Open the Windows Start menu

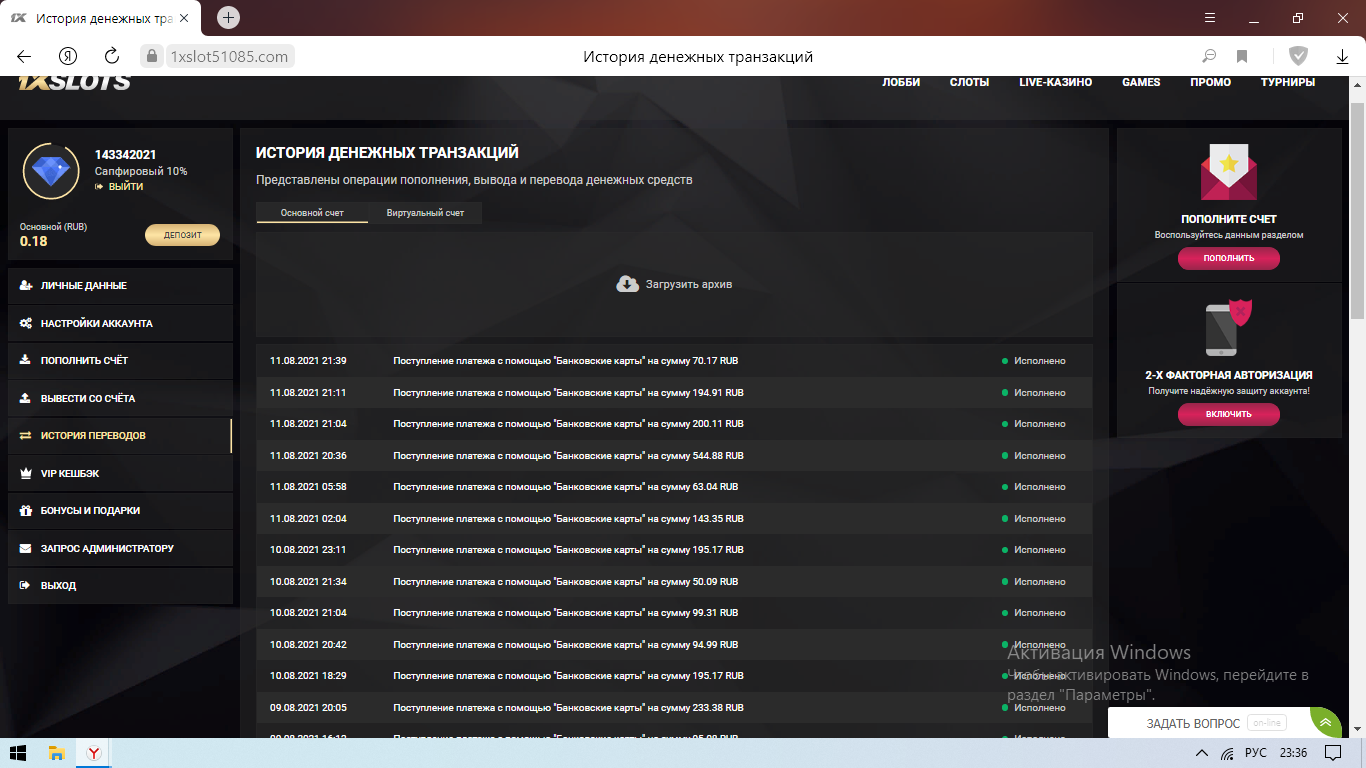coord(18,752)
